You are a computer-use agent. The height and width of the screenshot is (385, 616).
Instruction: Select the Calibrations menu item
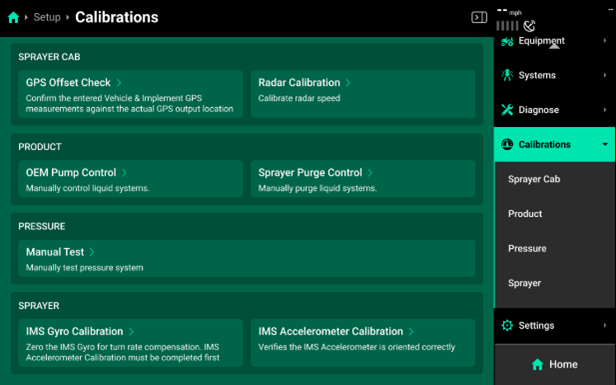point(554,144)
